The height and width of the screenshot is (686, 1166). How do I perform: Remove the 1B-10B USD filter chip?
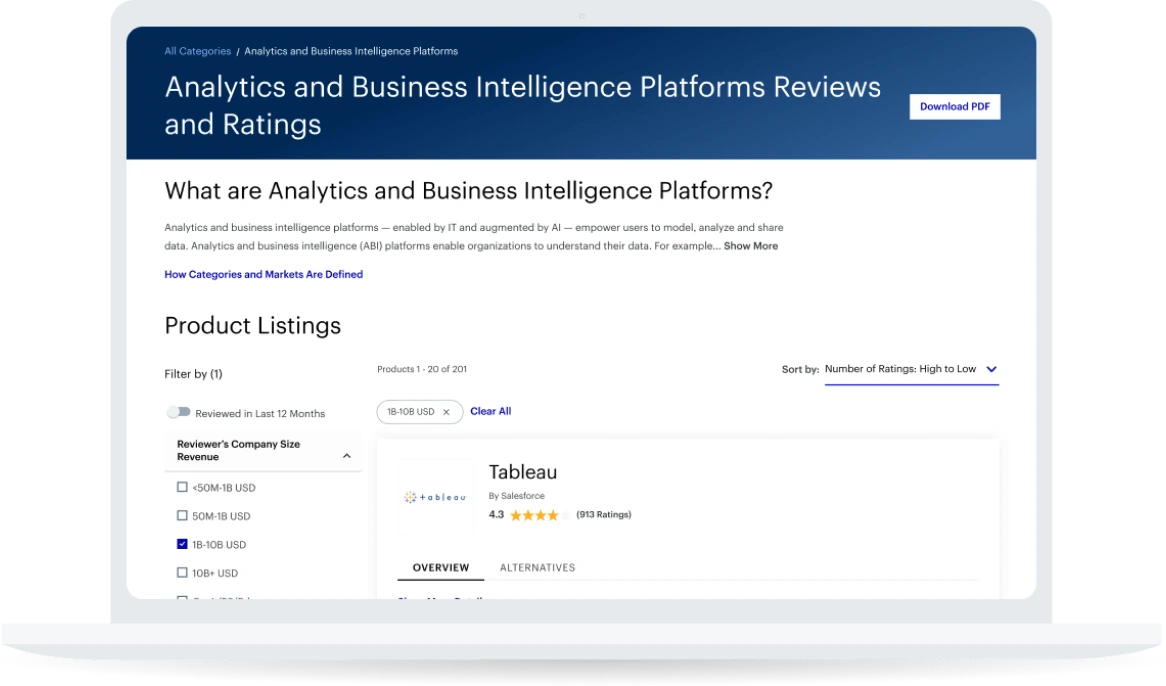click(x=446, y=412)
